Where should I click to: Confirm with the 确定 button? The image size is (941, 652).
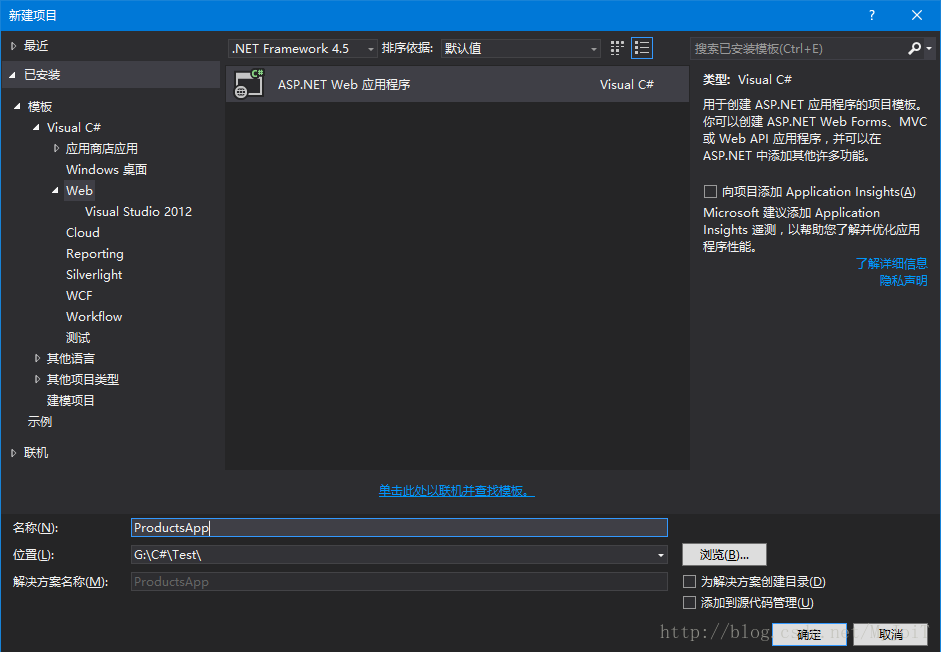pos(810,634)
